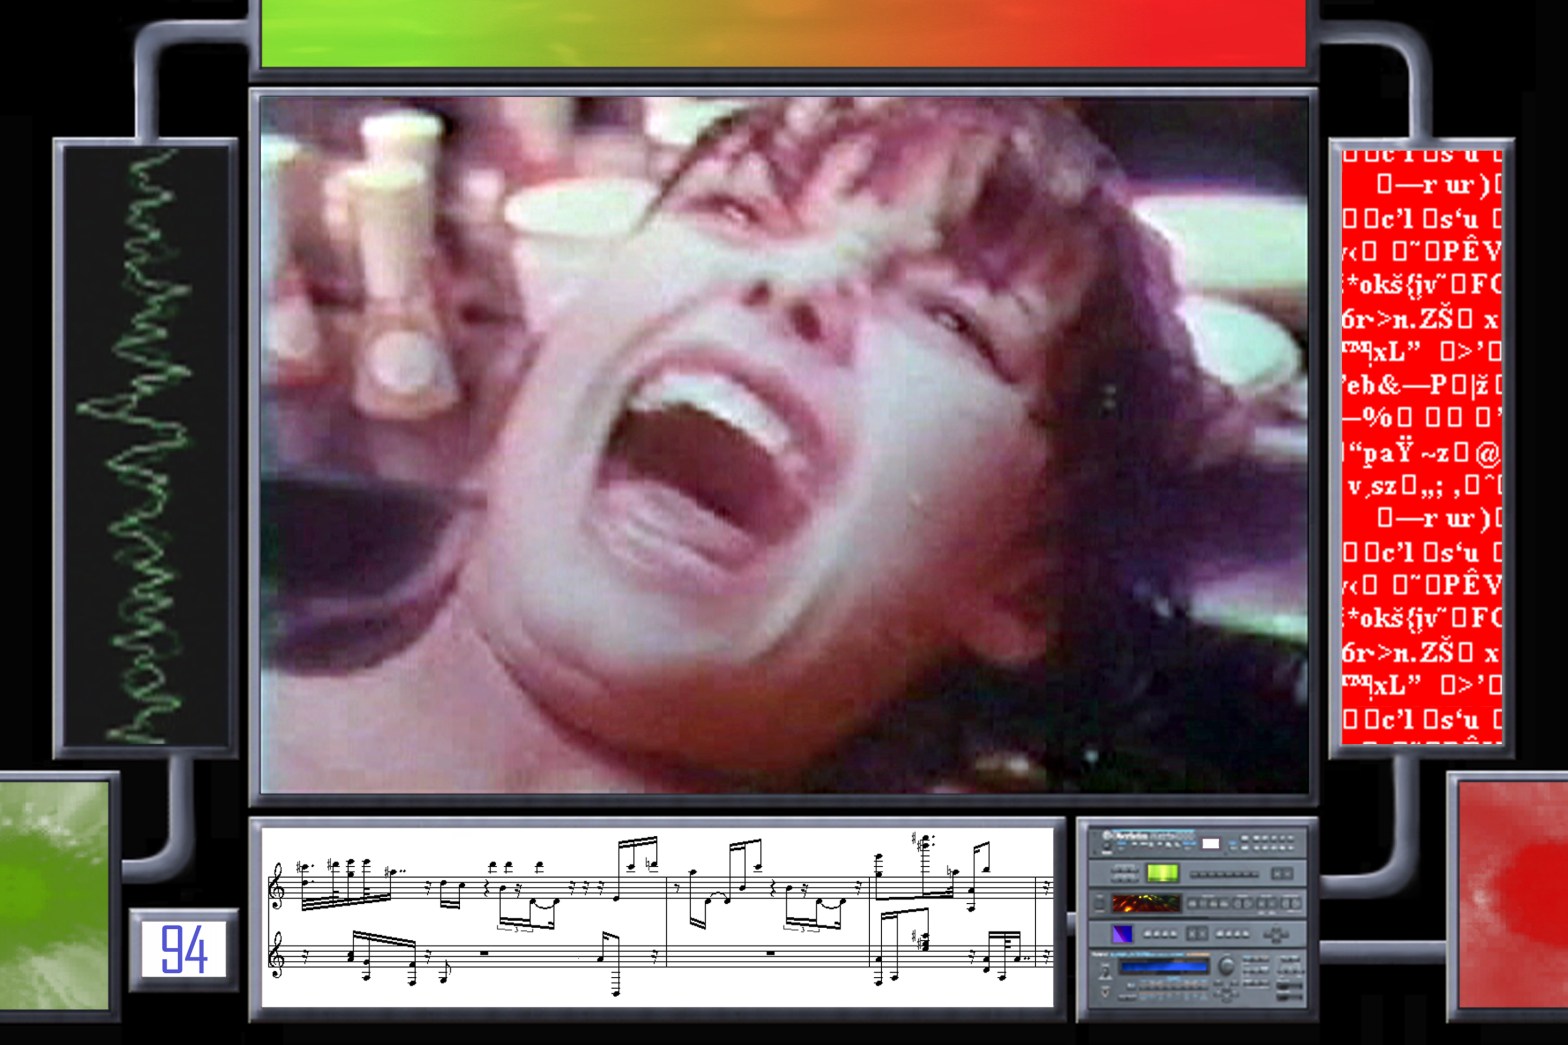
Task: Turn the round dial knob on rack
Action: click(x=1226, y=966)
